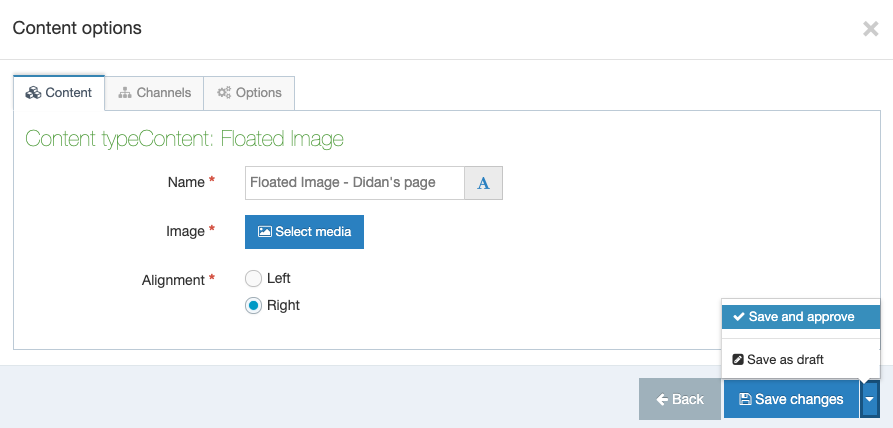
Task: Click the floppy disk icon on Save changes
Action: 745,399
